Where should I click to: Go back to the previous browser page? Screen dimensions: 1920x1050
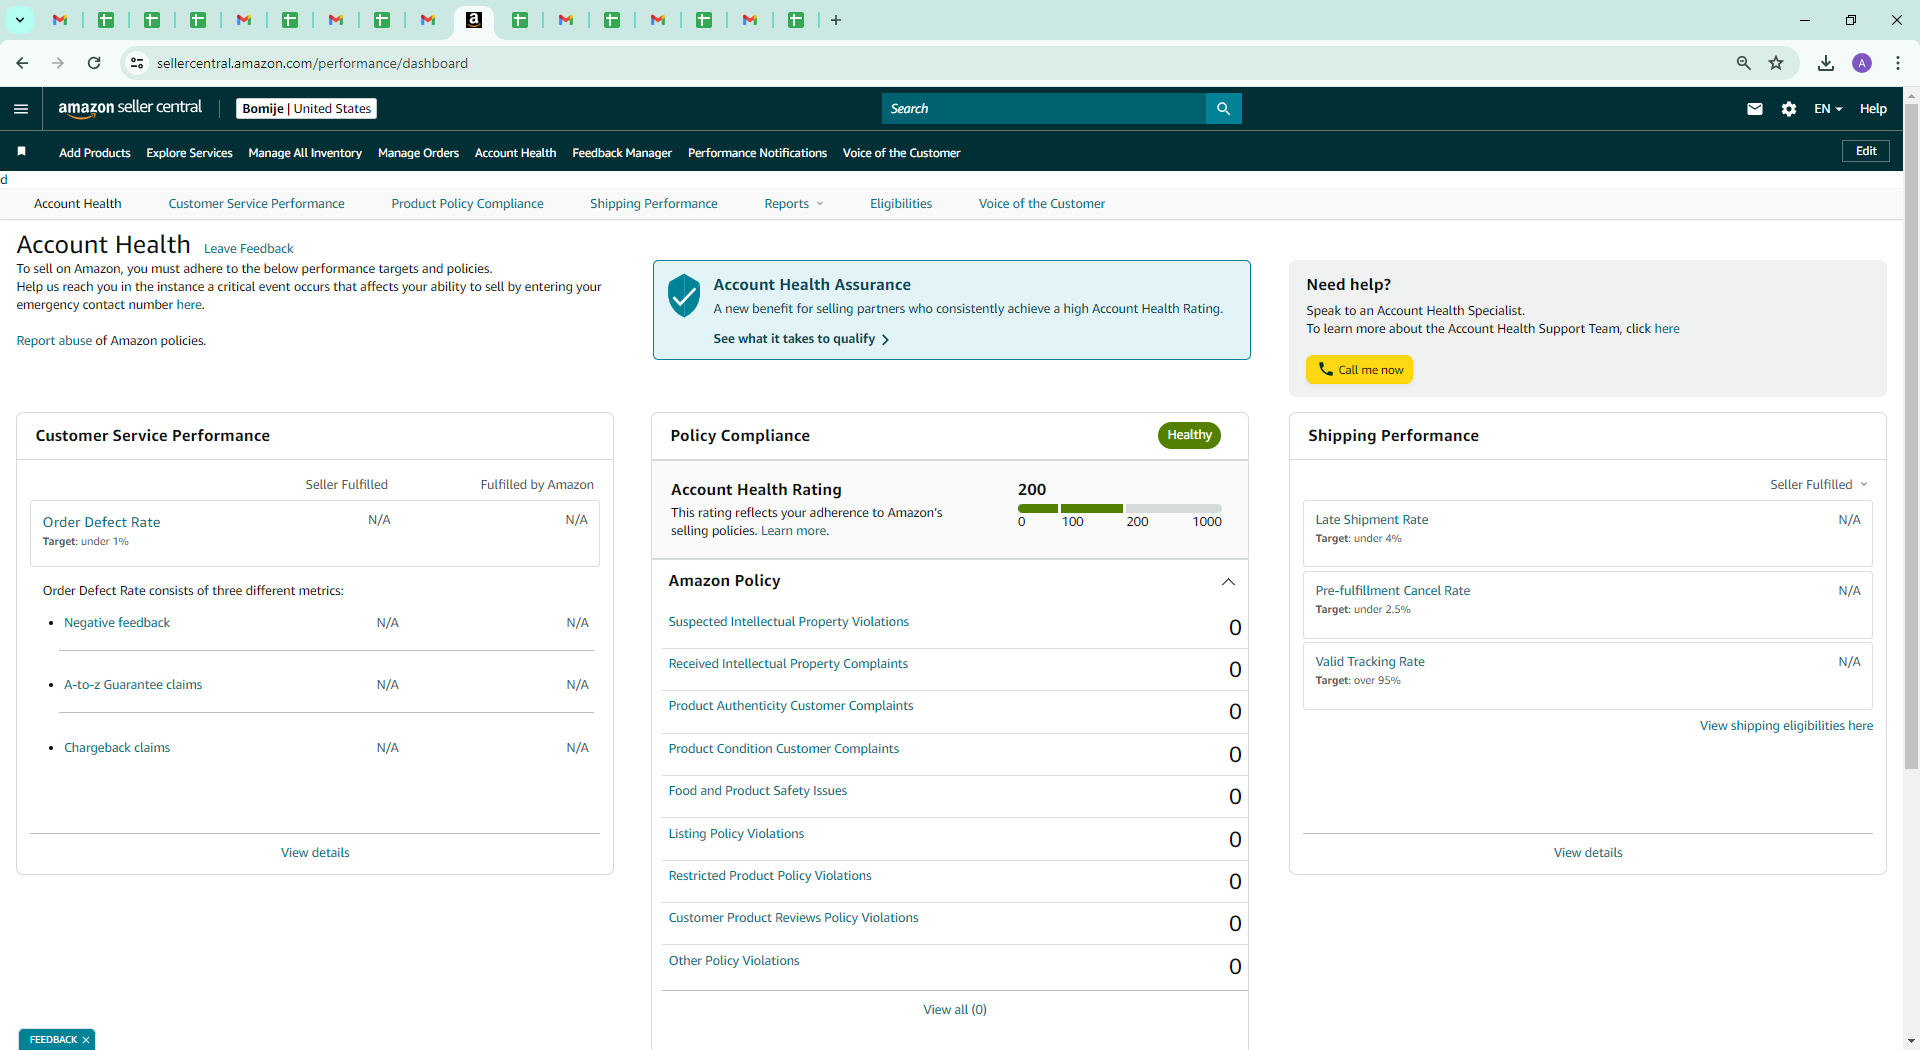(22, 63)
